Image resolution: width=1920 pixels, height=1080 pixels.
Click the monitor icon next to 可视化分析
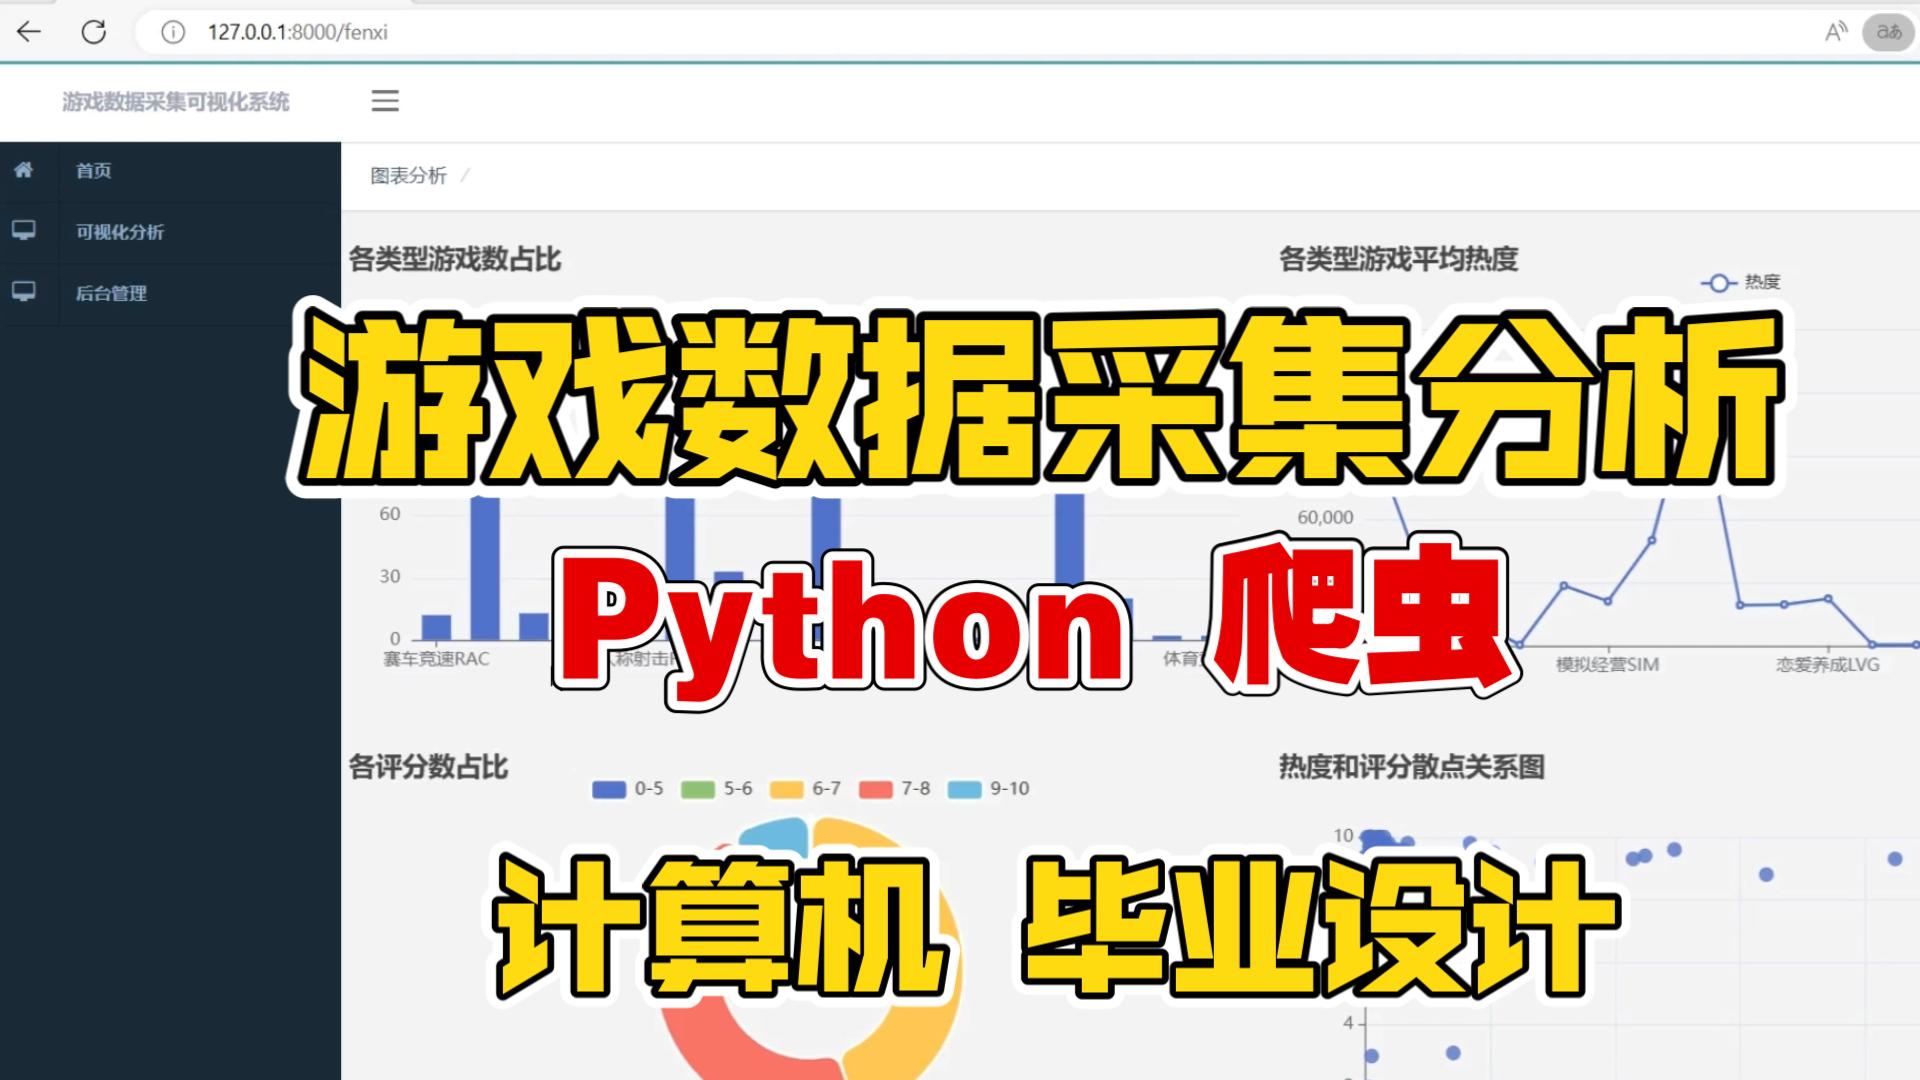click(x=25, y=230)
